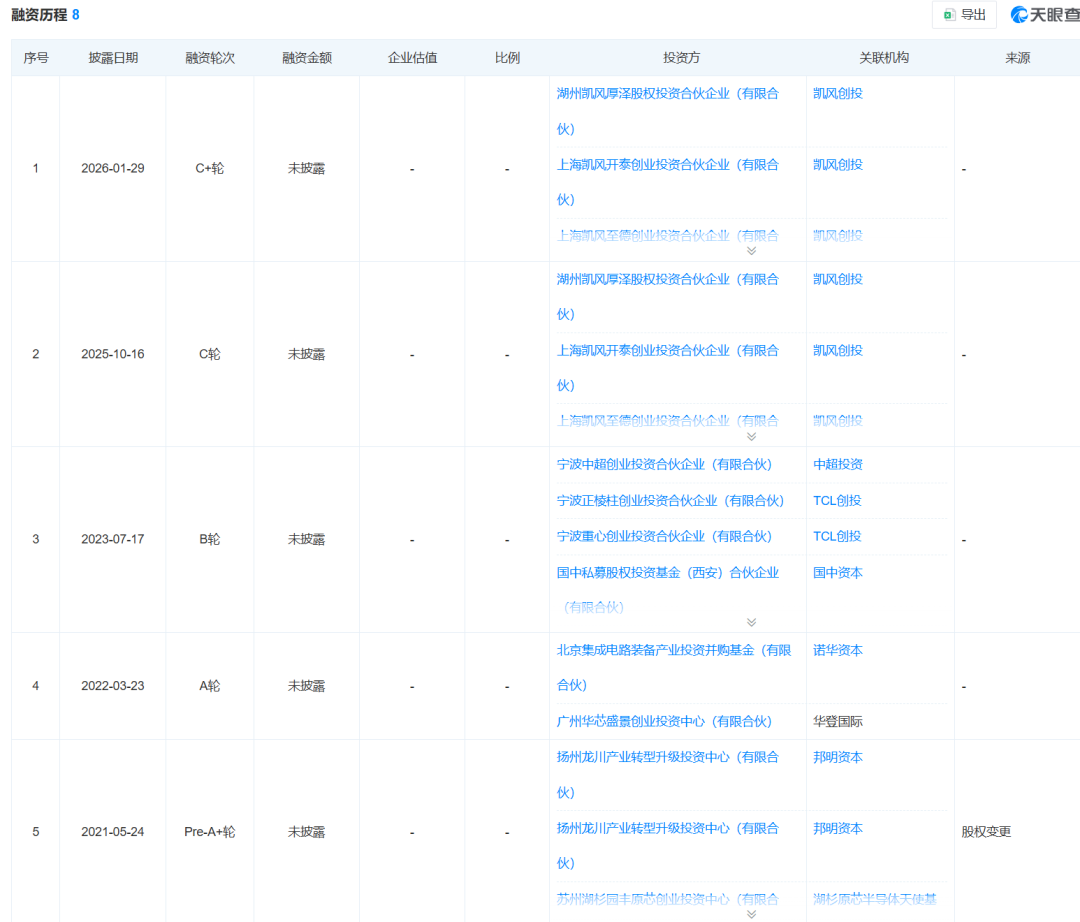This screenshot has height=922, width=1080.
Task: Click the 披露日期 column header
Action: (x=113, y=58)
